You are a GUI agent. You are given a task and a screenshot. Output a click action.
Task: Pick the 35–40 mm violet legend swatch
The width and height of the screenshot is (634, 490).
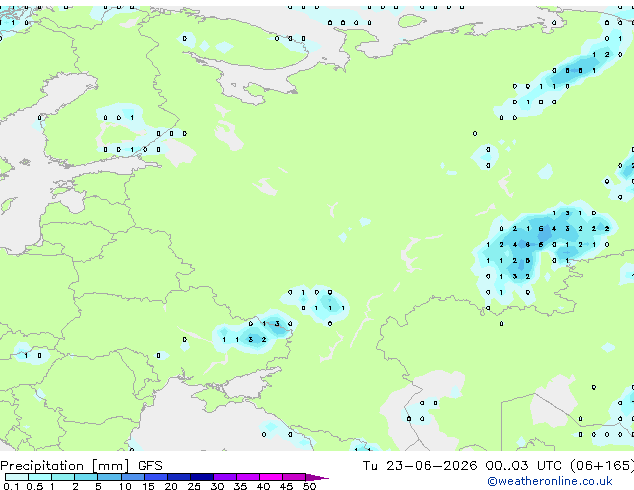pos(247,477)
